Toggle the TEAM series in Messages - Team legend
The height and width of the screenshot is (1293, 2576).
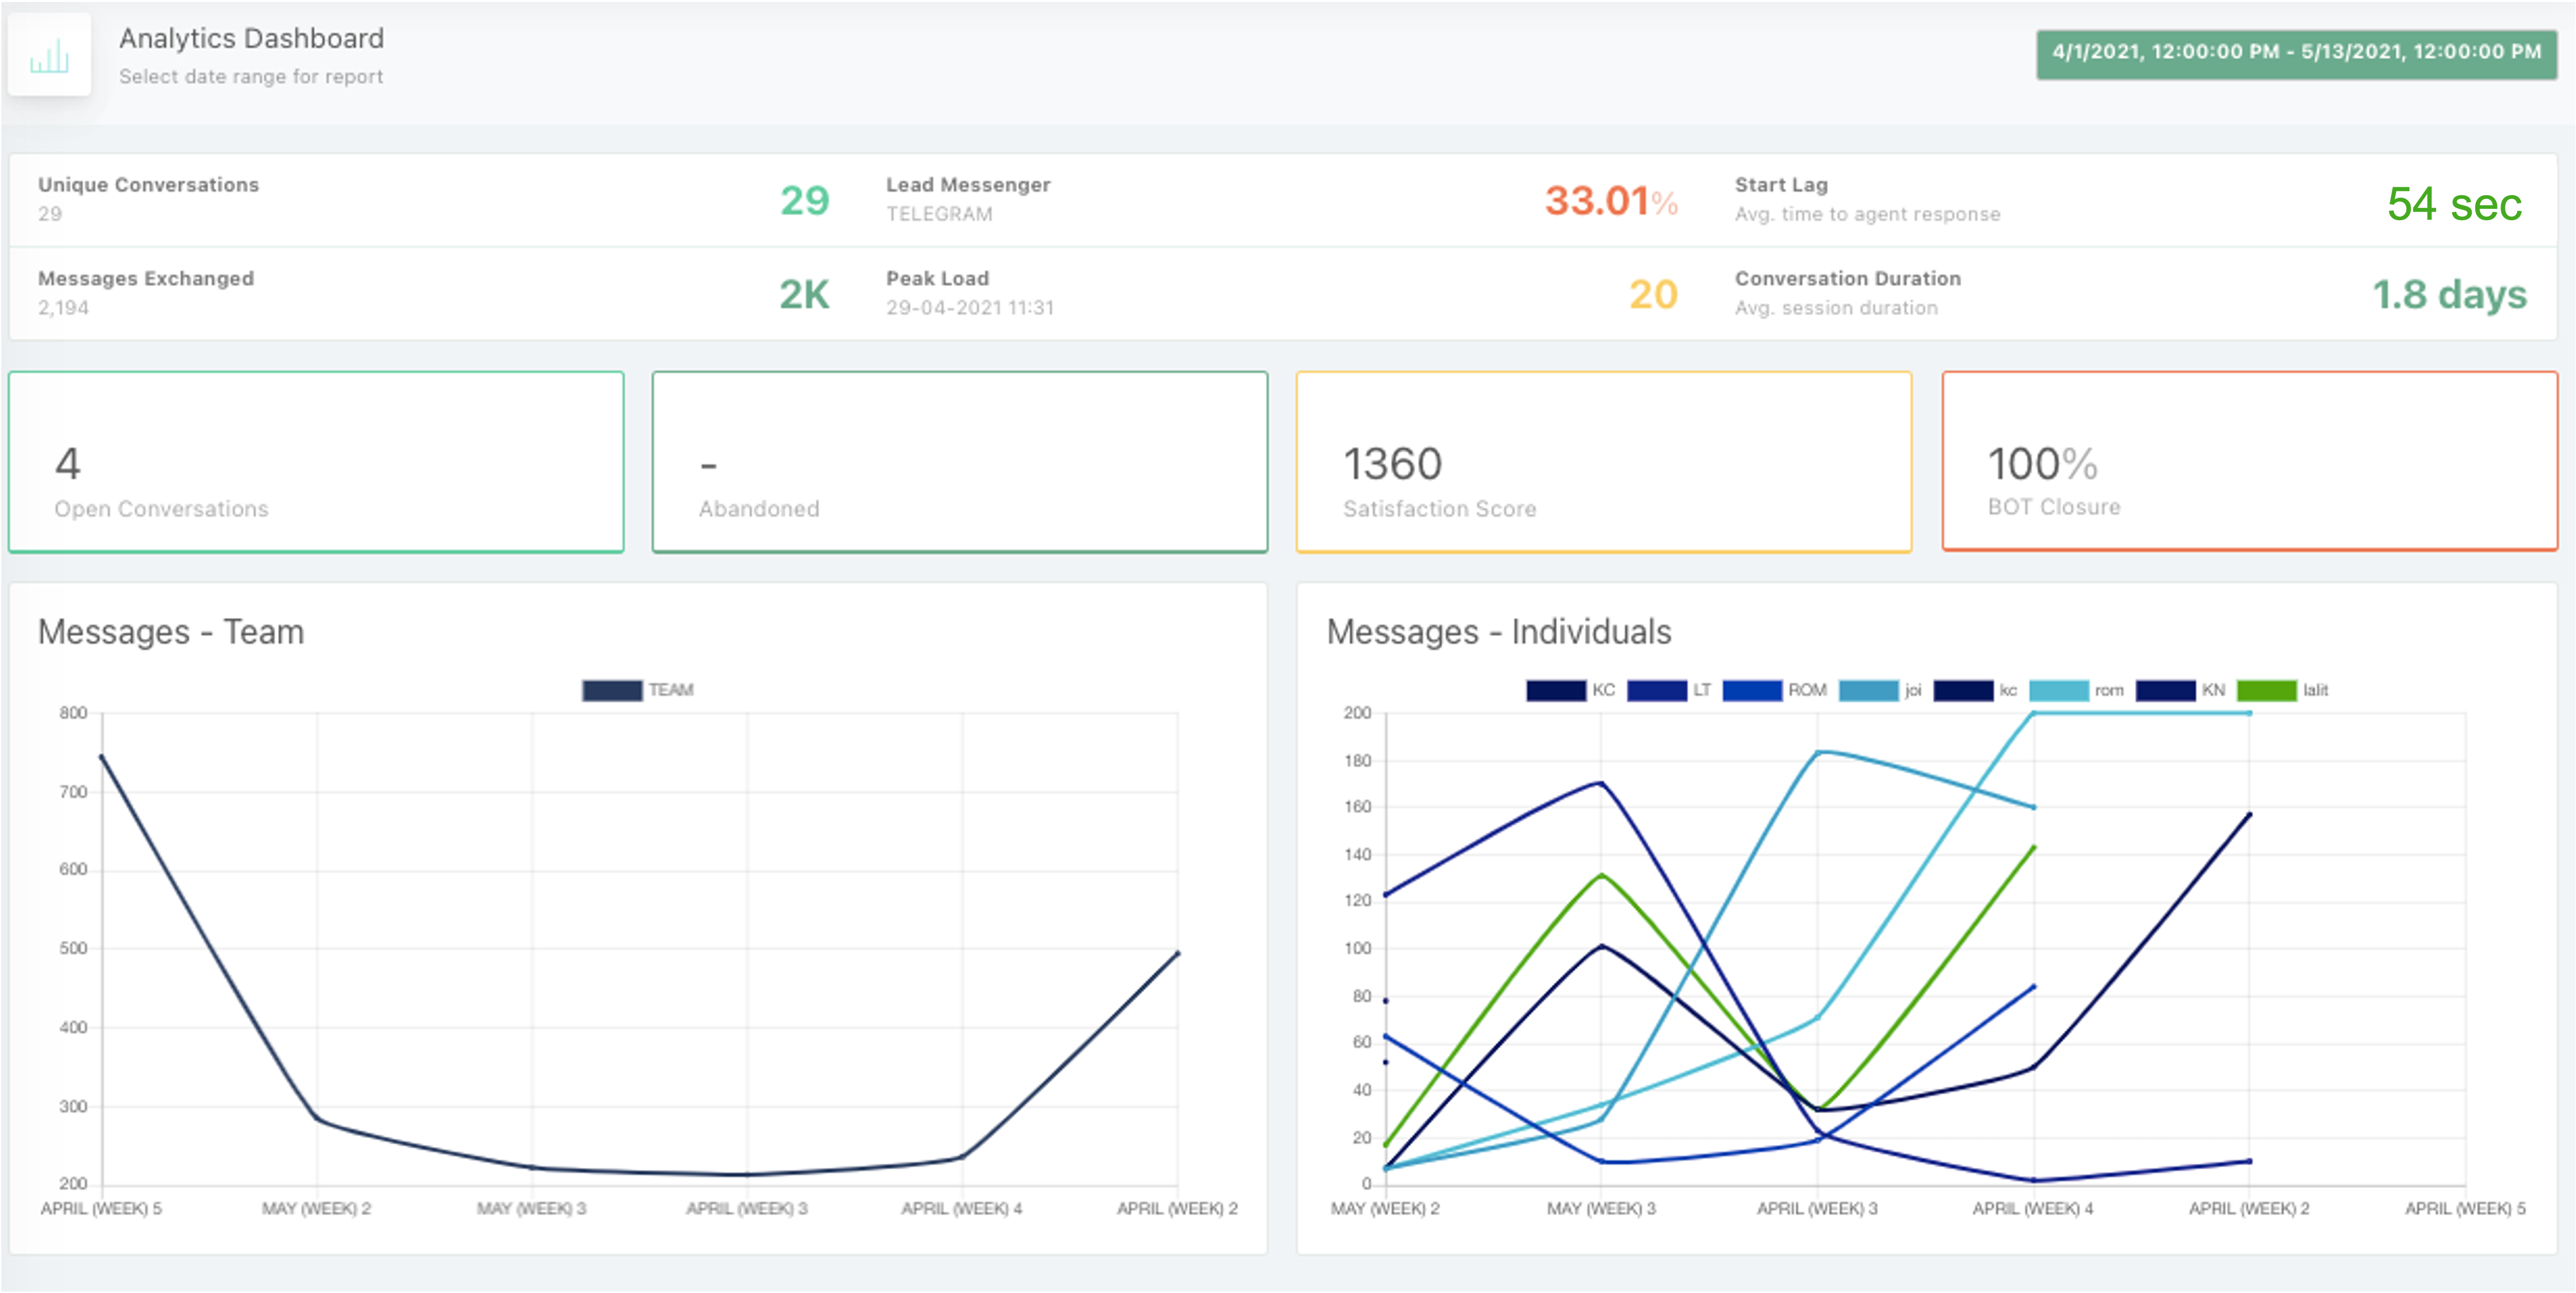click(x=640, y=689)
